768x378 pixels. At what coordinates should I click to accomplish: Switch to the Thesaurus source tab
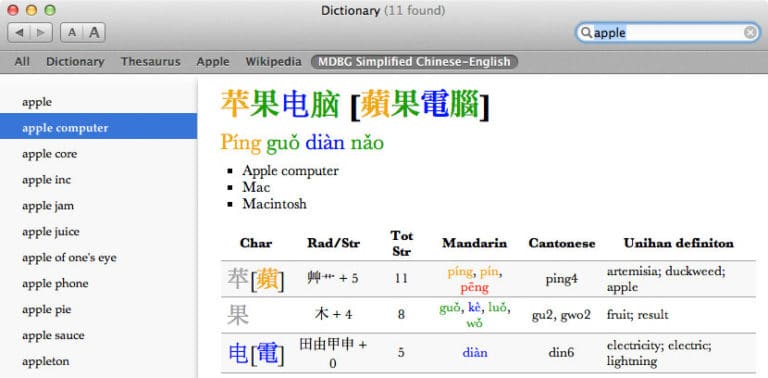tap(150, 62)
